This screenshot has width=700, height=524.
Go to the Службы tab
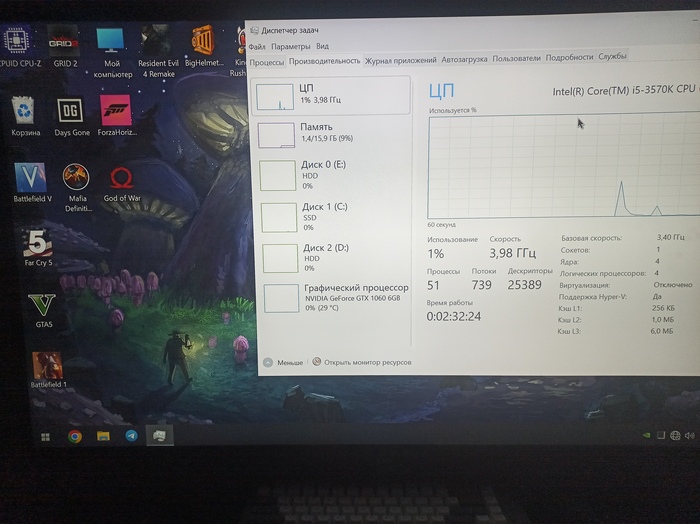pyautogui.click(x=612, y=57)
